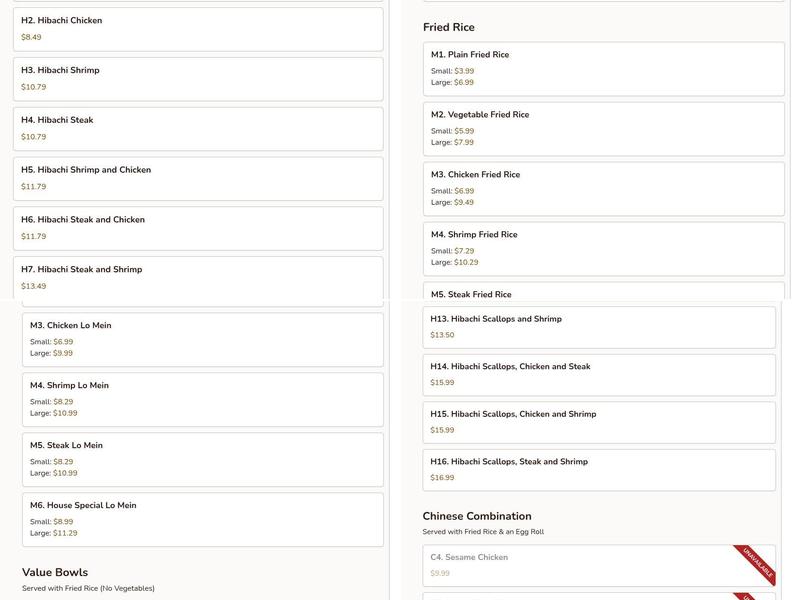The width and height of the screenshot is (800, 600).
Task: Choose H4. Hibachi Steak for $10.79
Action: (x=197, y=129)
